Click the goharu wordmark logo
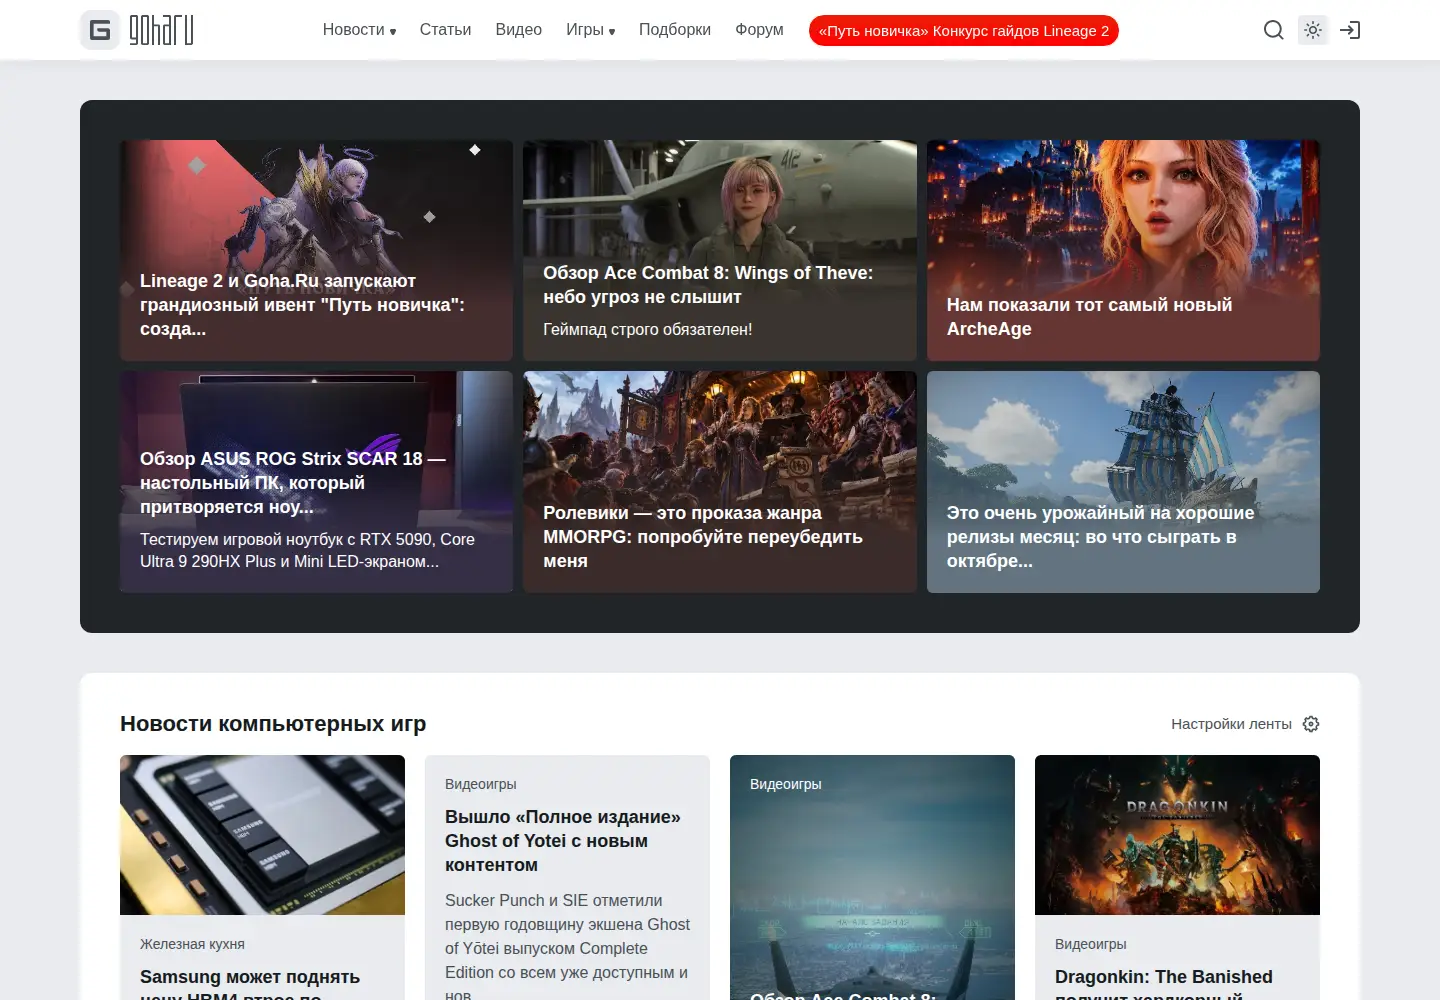 [x=161, y=30]
